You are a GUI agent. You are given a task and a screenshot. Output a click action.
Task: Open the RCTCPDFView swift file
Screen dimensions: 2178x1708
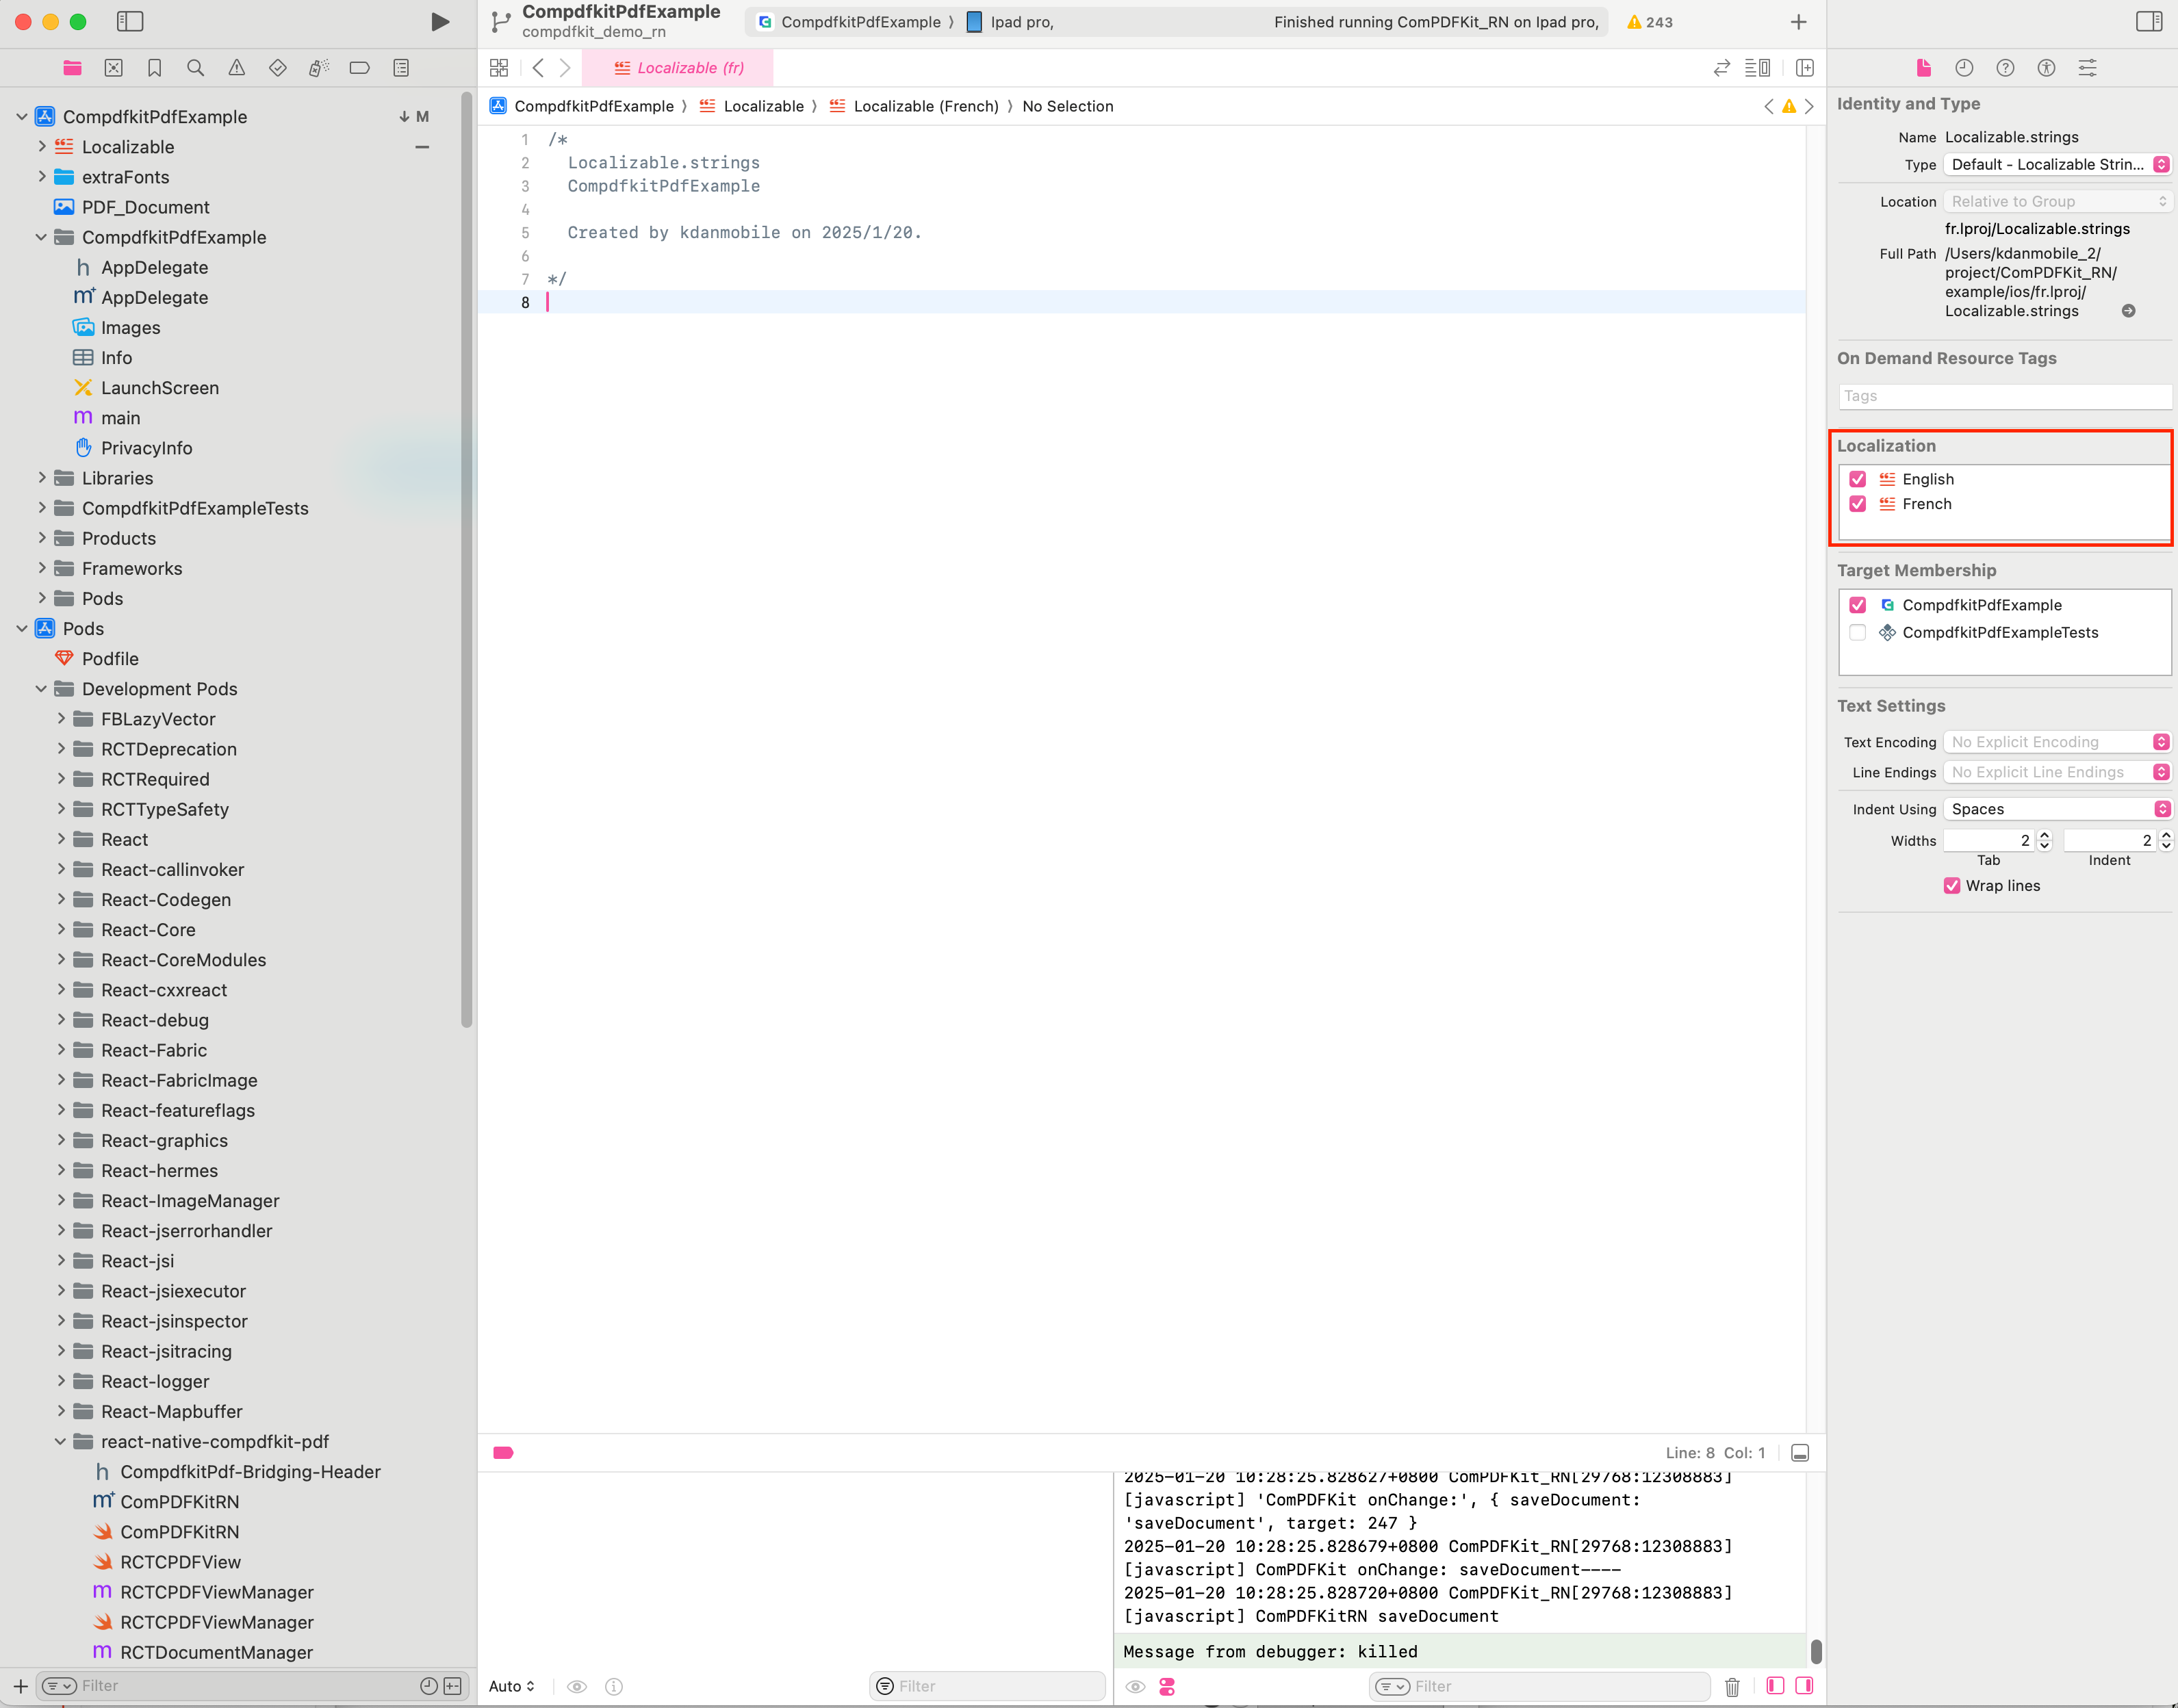click(180, 1562)
